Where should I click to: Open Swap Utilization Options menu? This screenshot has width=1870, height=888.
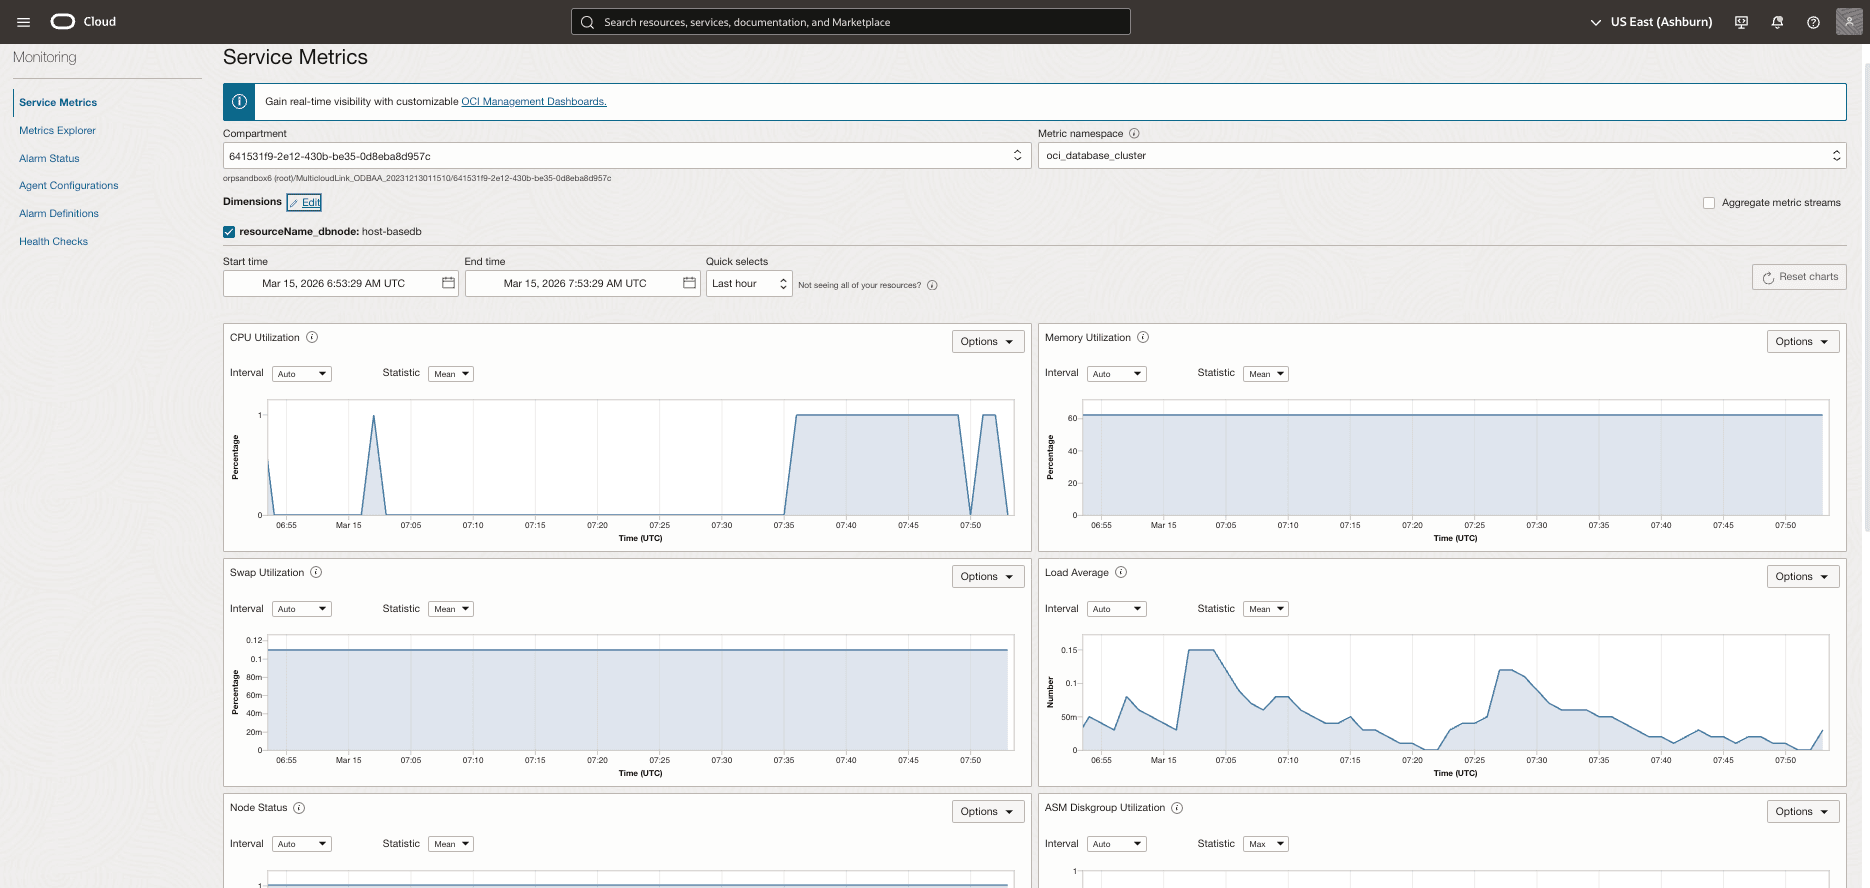[x=988, y=577]
